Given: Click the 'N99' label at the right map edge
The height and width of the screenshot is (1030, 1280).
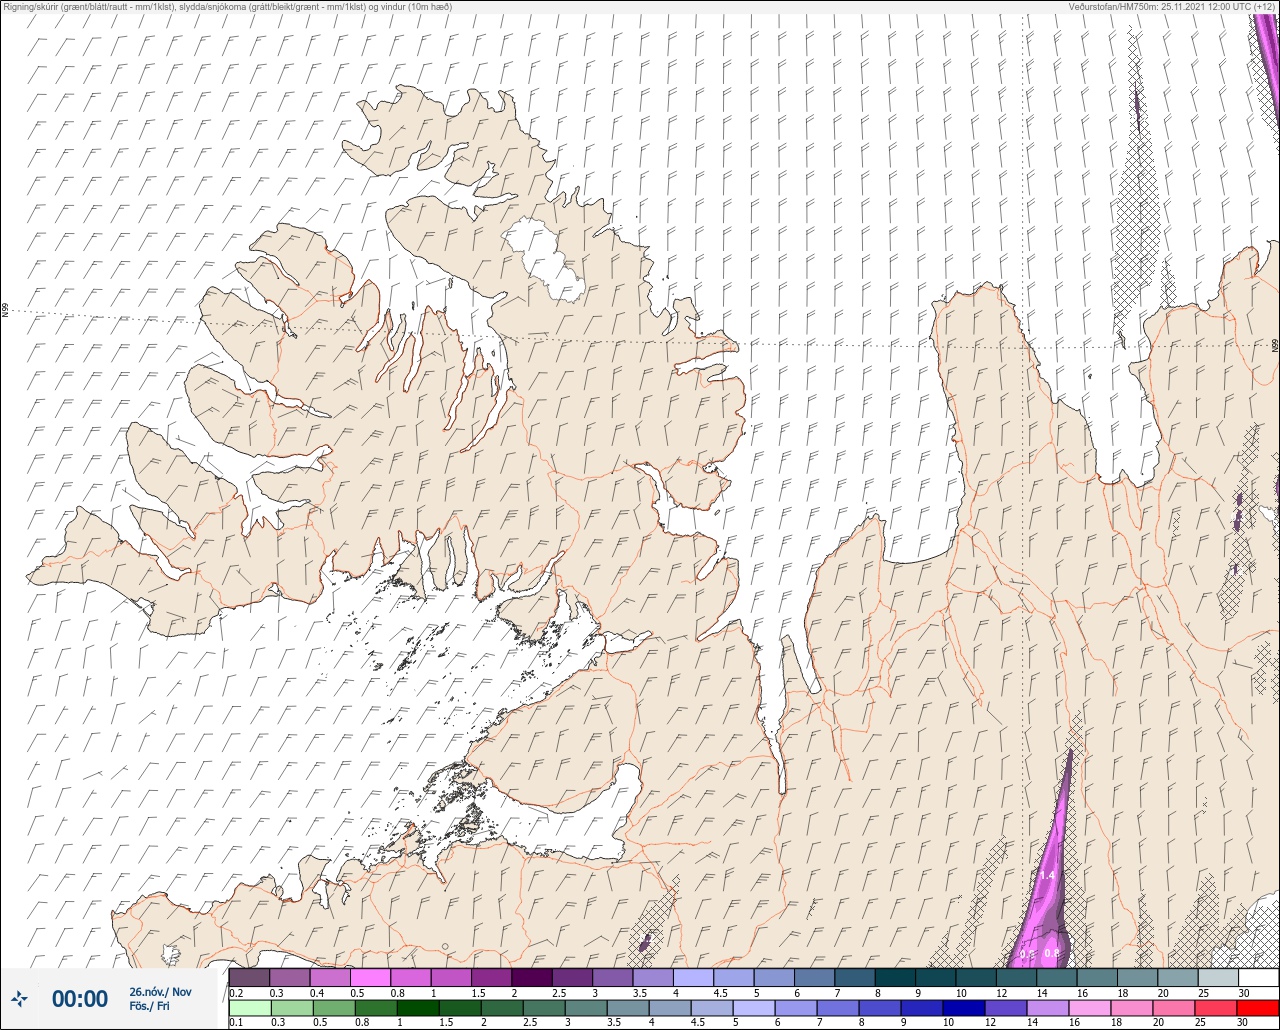Looking at the screenshot, I should click(x=1275, y=346).
